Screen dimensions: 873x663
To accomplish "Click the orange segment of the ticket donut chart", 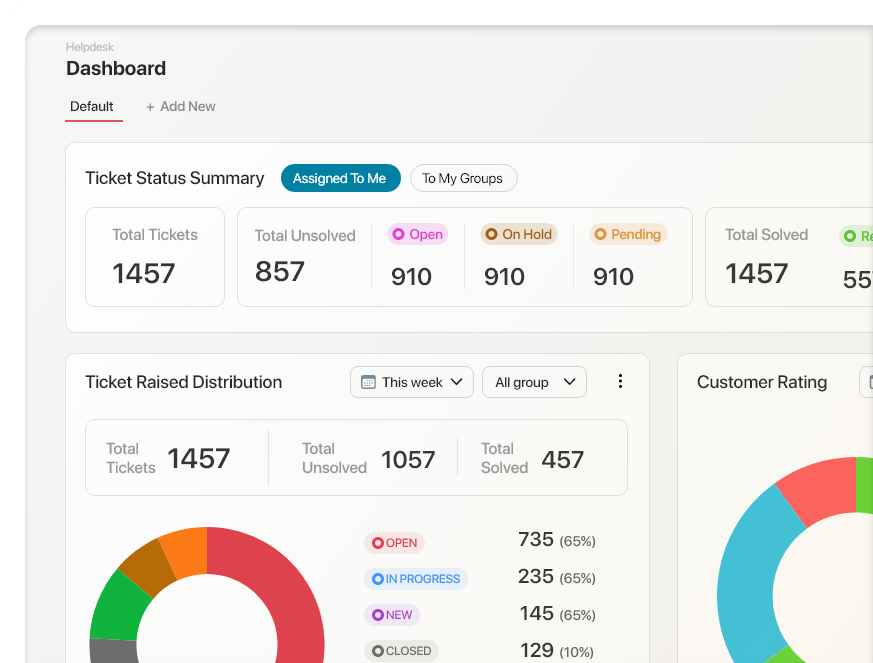I will (187, 552).
